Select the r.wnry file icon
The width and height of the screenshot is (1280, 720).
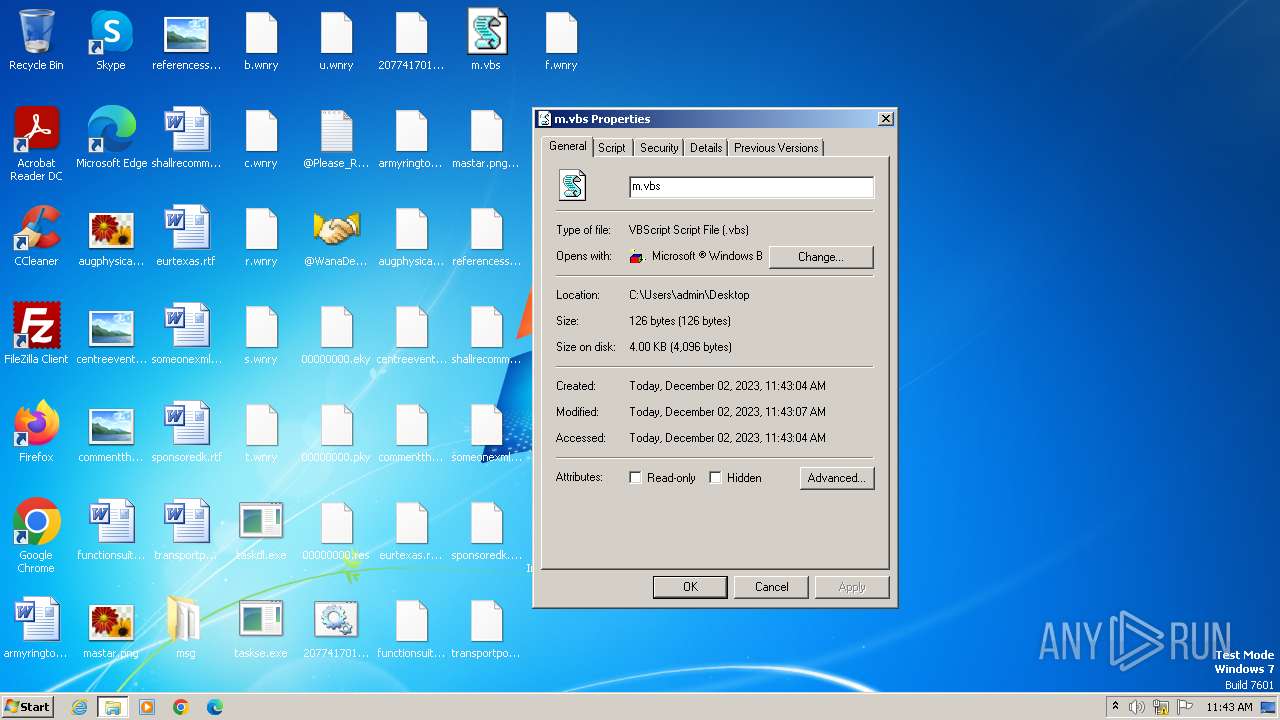pos(261,236)
